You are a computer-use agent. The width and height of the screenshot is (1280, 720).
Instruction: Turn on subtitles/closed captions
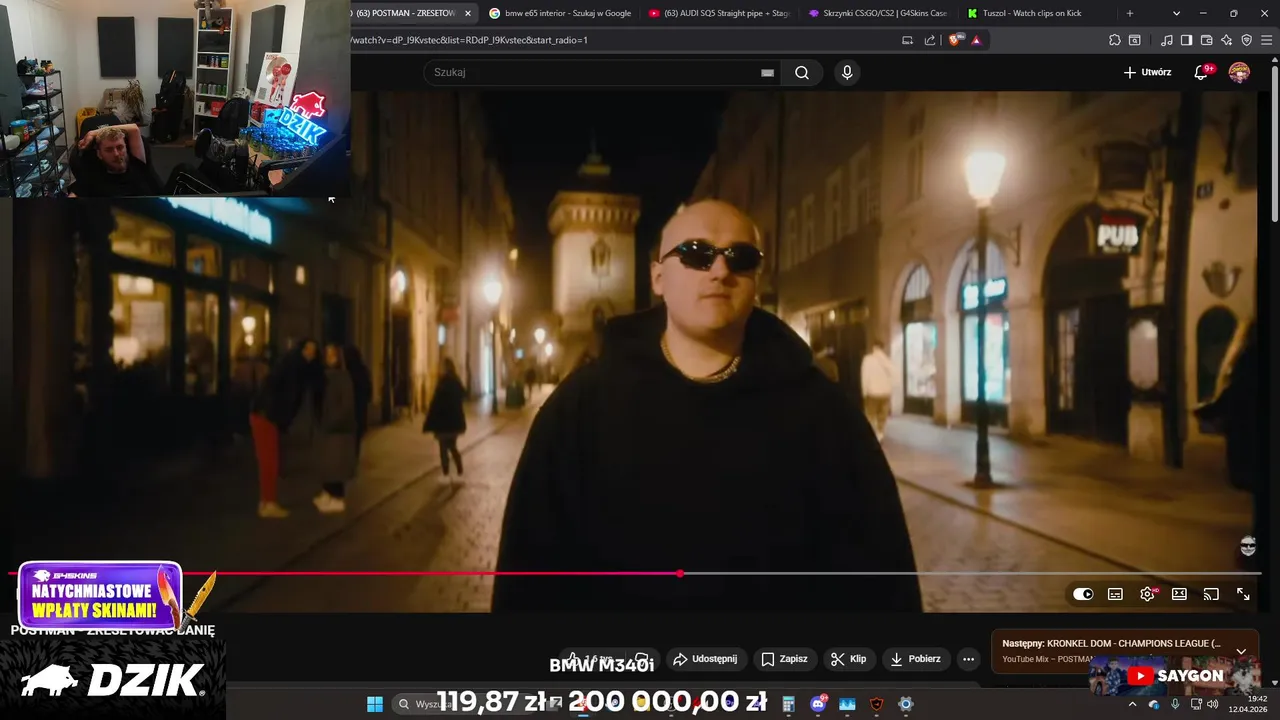(x=1115, y=594)
